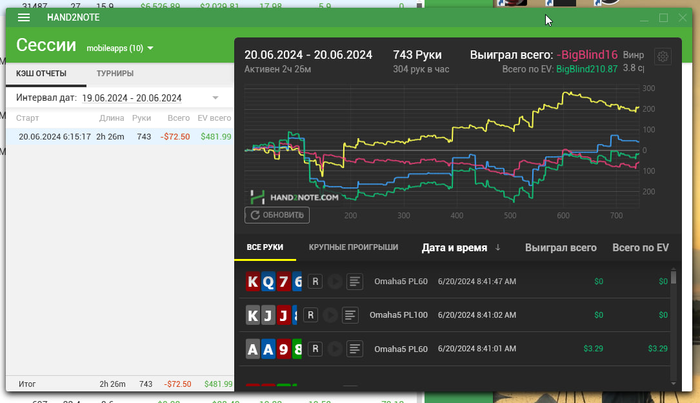This screenshot has width=700, height=403.
Task: Click R replayer icon for KJJ8 hand
Action: [x=310, y=315]
